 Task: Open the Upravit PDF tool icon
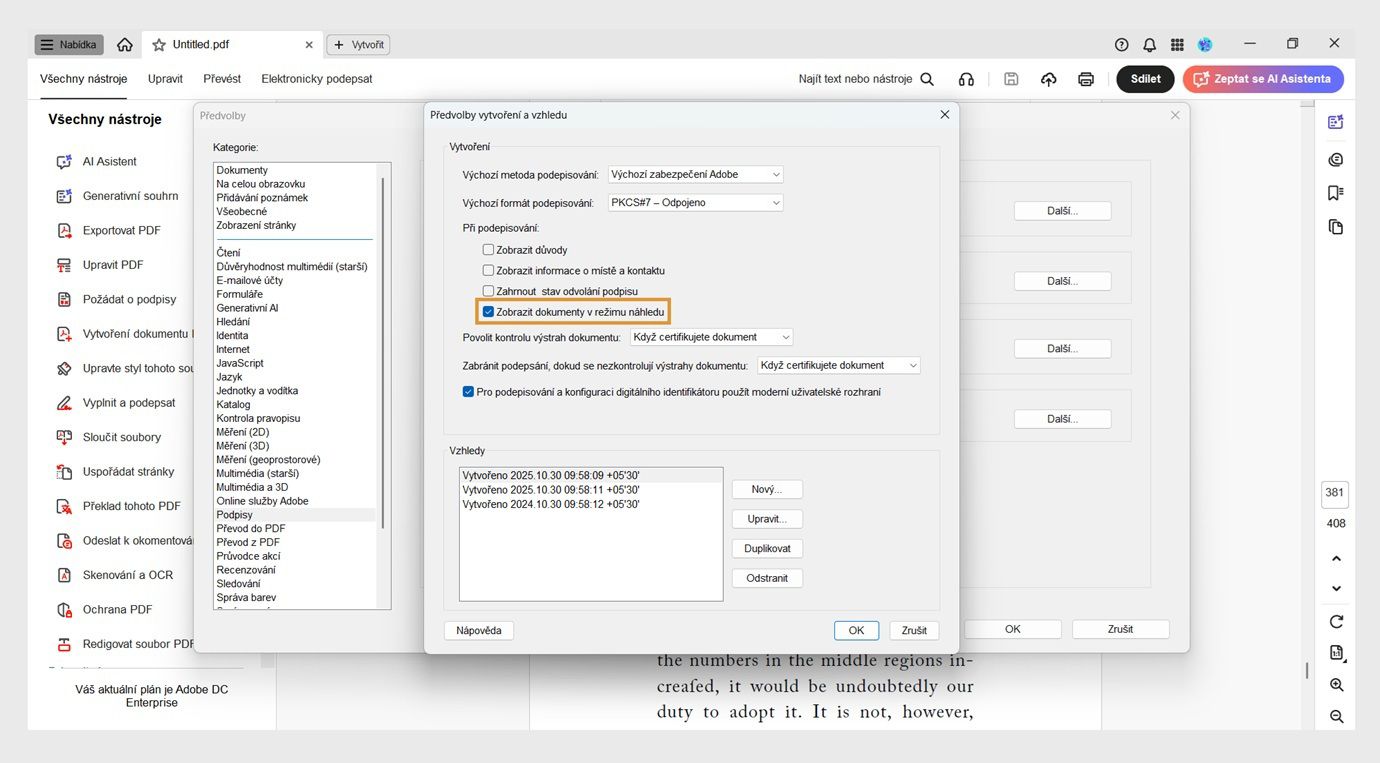point(64,265)
